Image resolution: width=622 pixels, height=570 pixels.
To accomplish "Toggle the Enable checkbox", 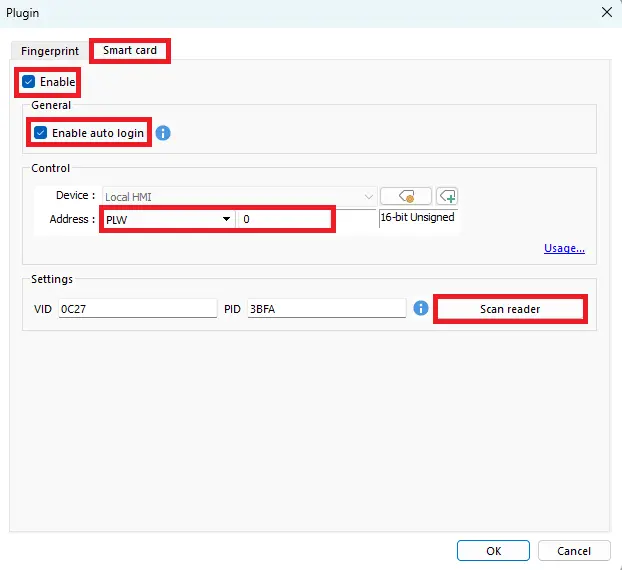I will (28, 82).
